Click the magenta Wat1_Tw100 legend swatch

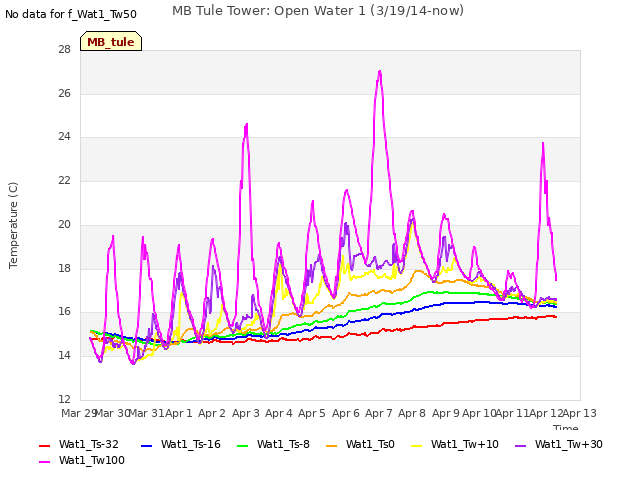(x=44, y=462)
